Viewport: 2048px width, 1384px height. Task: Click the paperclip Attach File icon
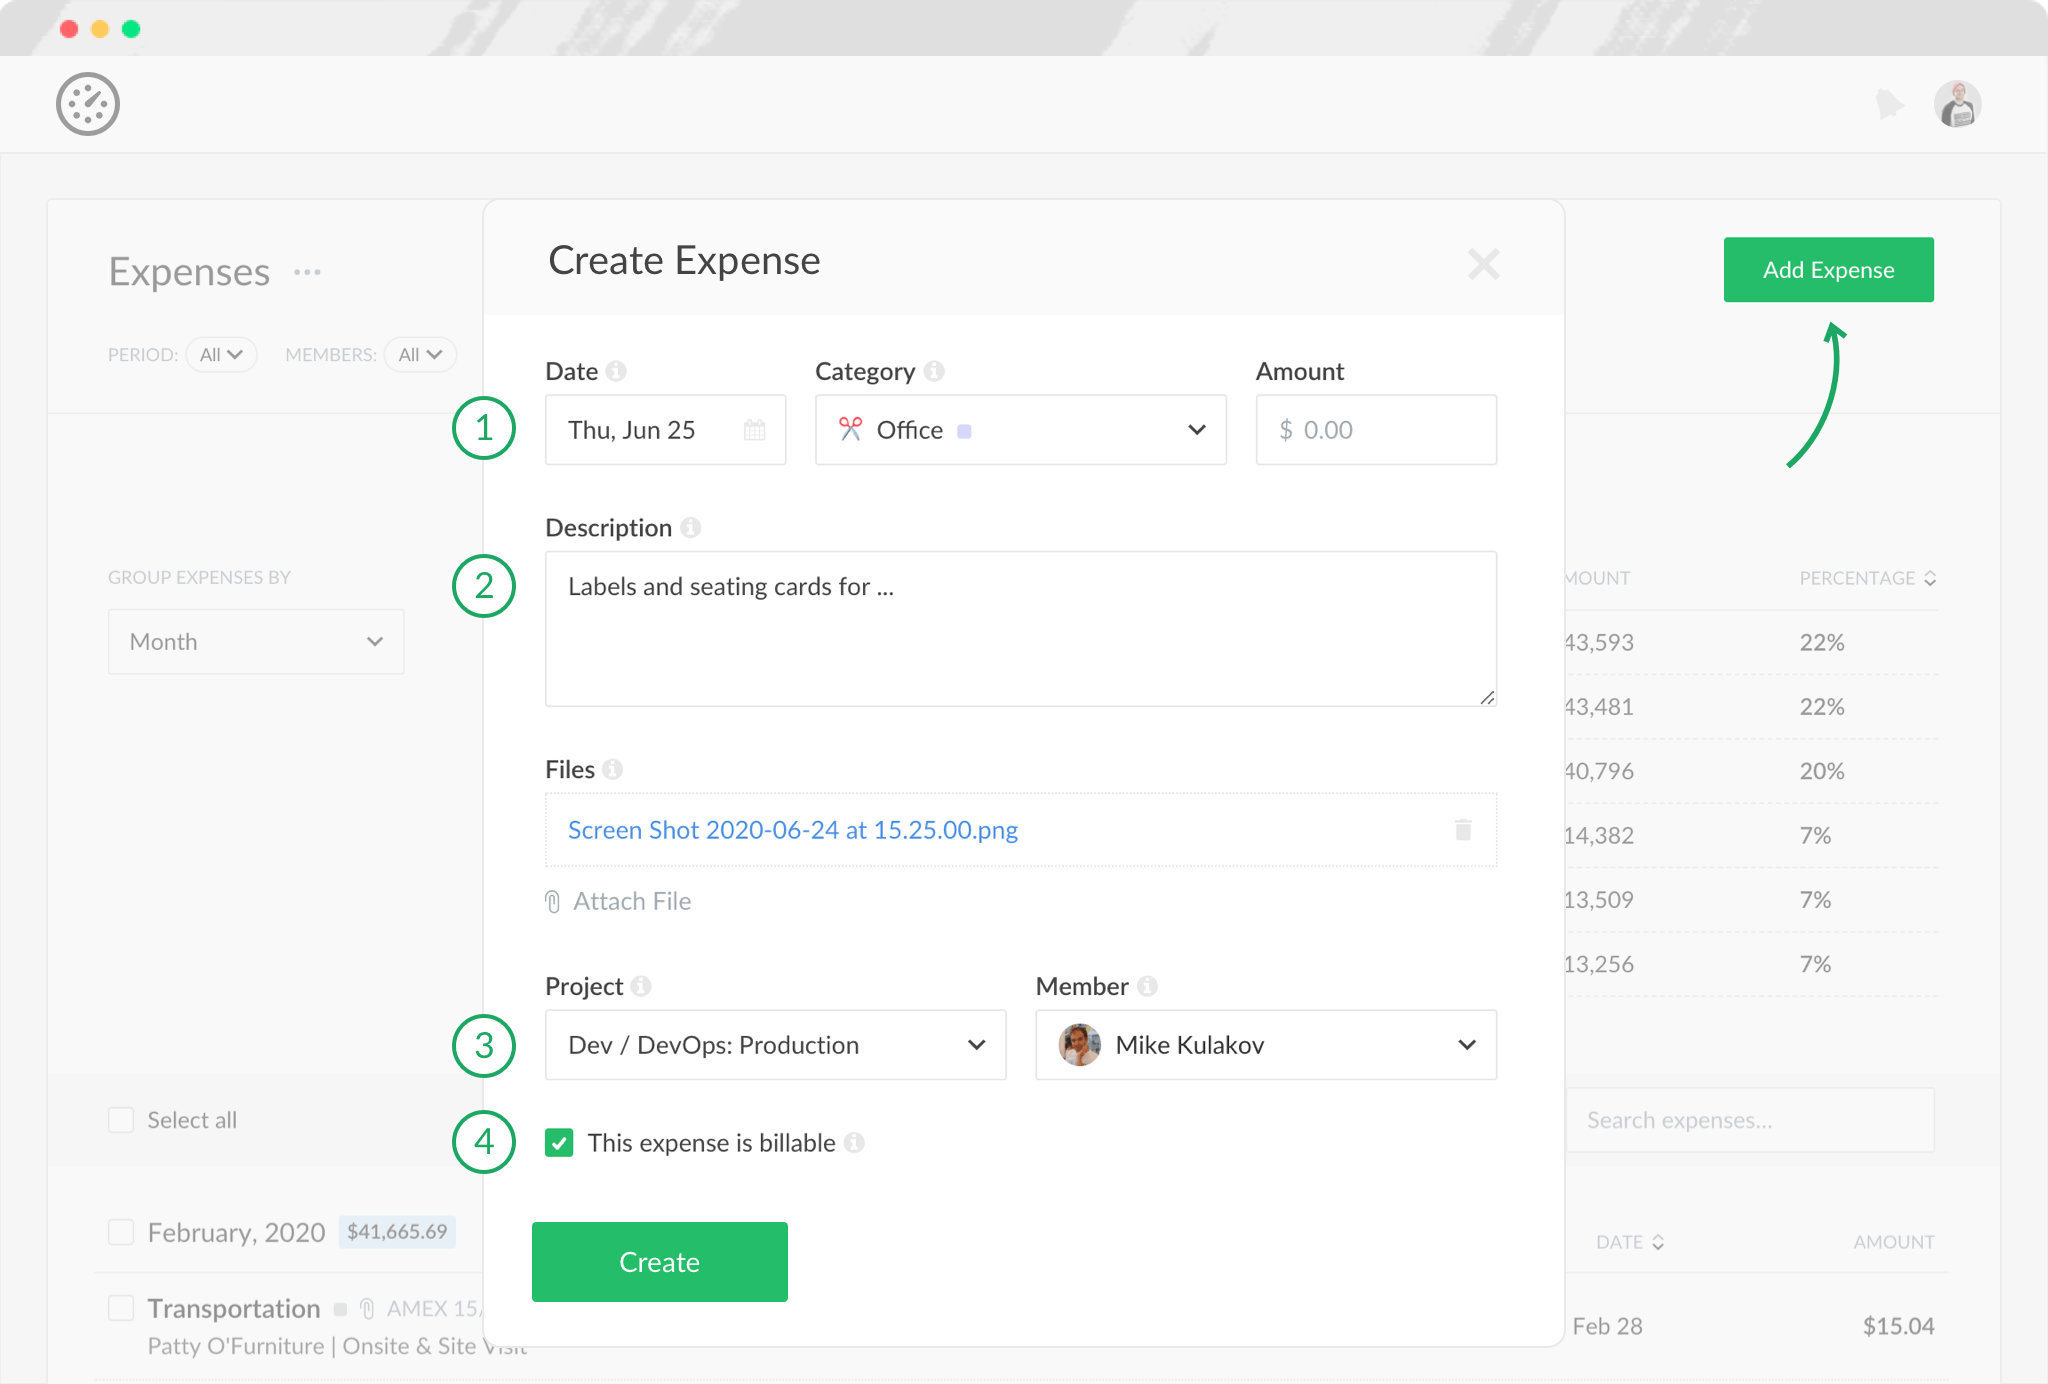point(553,902)
